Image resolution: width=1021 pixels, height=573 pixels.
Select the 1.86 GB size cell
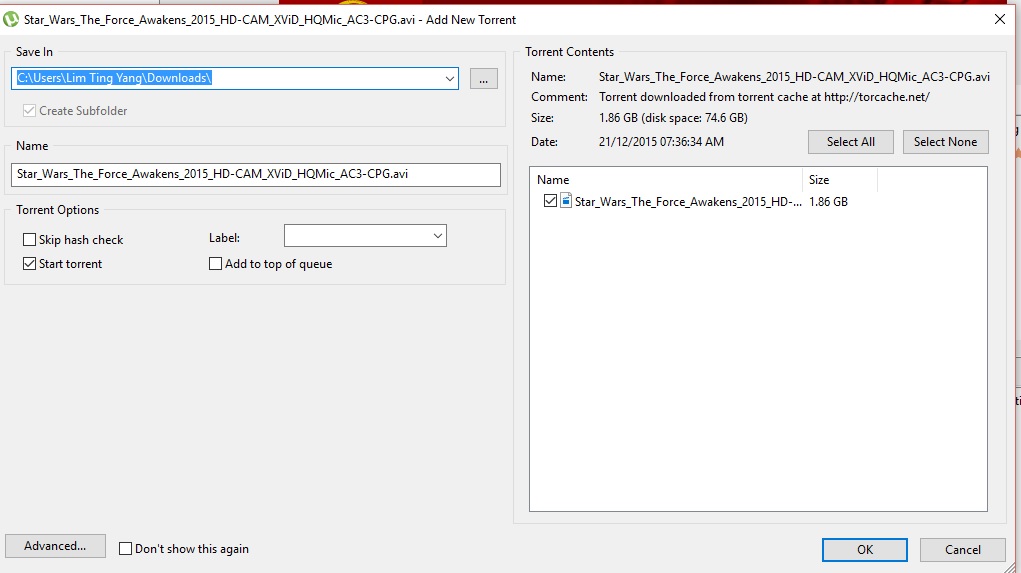coord(828,202)
